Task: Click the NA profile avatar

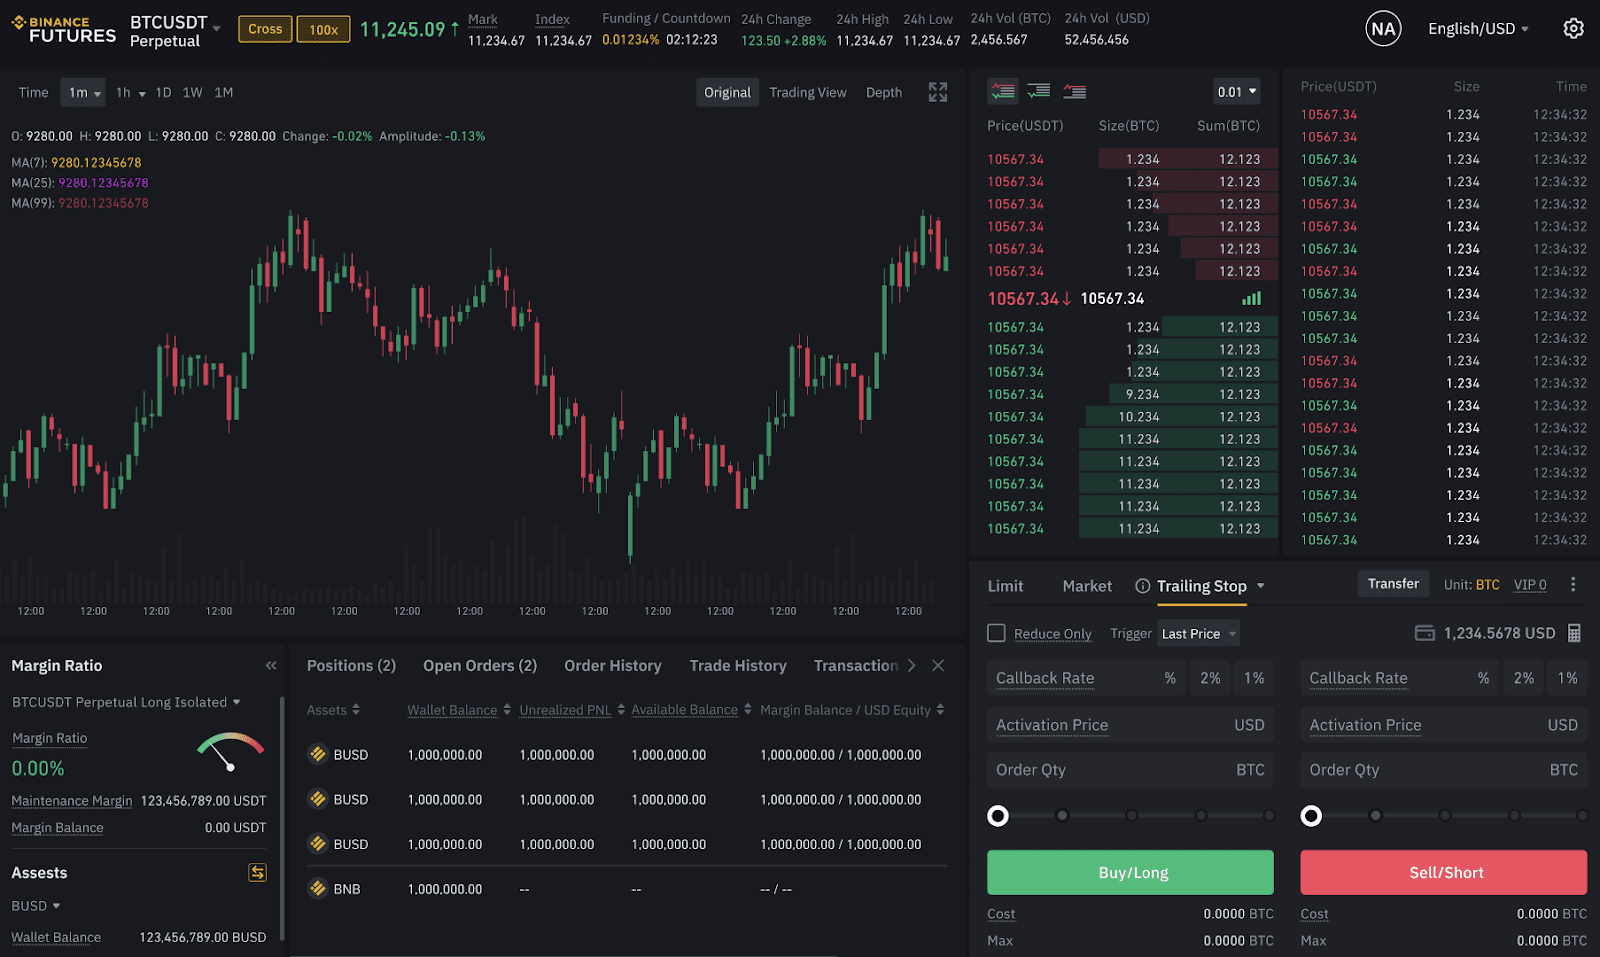Action: [1383, 29]
